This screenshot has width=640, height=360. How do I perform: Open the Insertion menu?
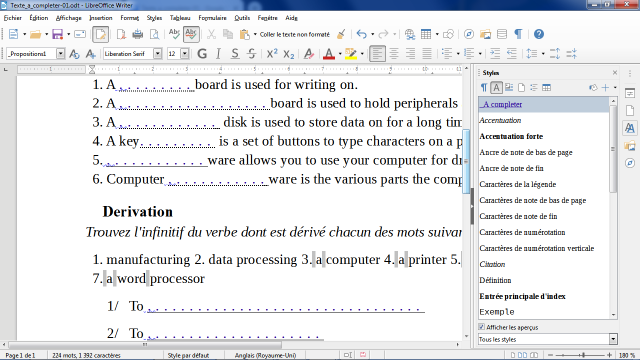pyautogui.click(x=100, y=18)
